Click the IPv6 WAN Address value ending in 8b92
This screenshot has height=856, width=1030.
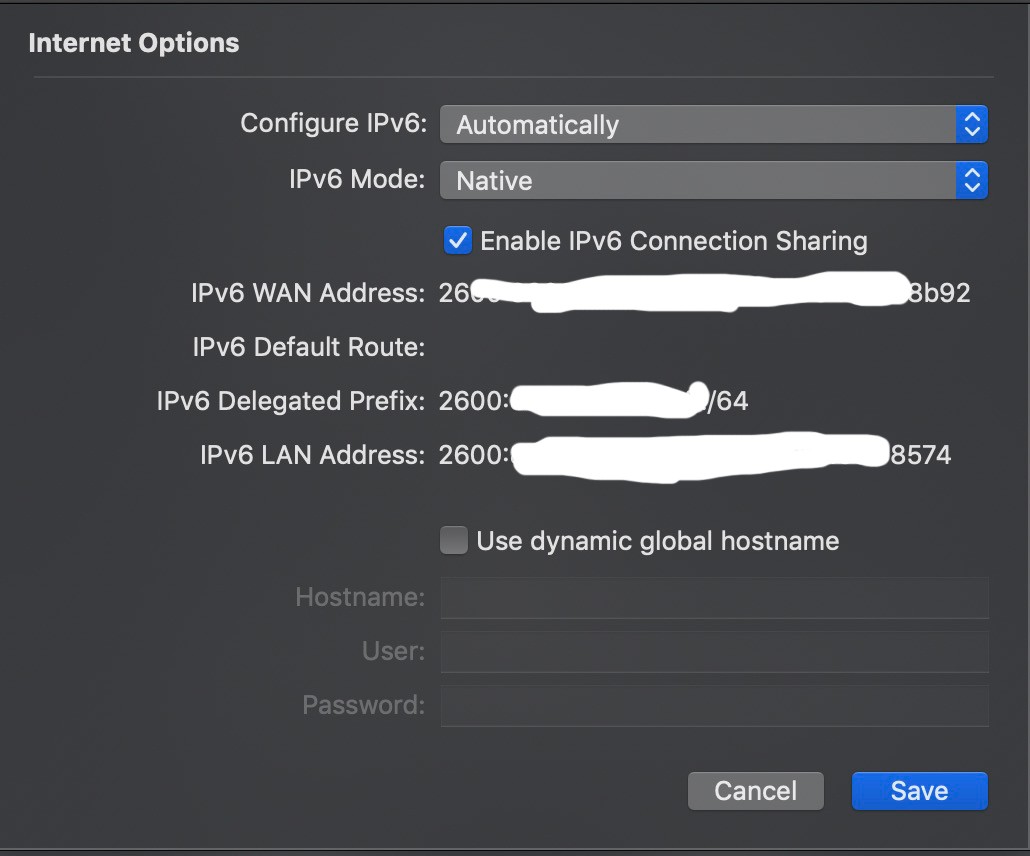coord(704,294)
